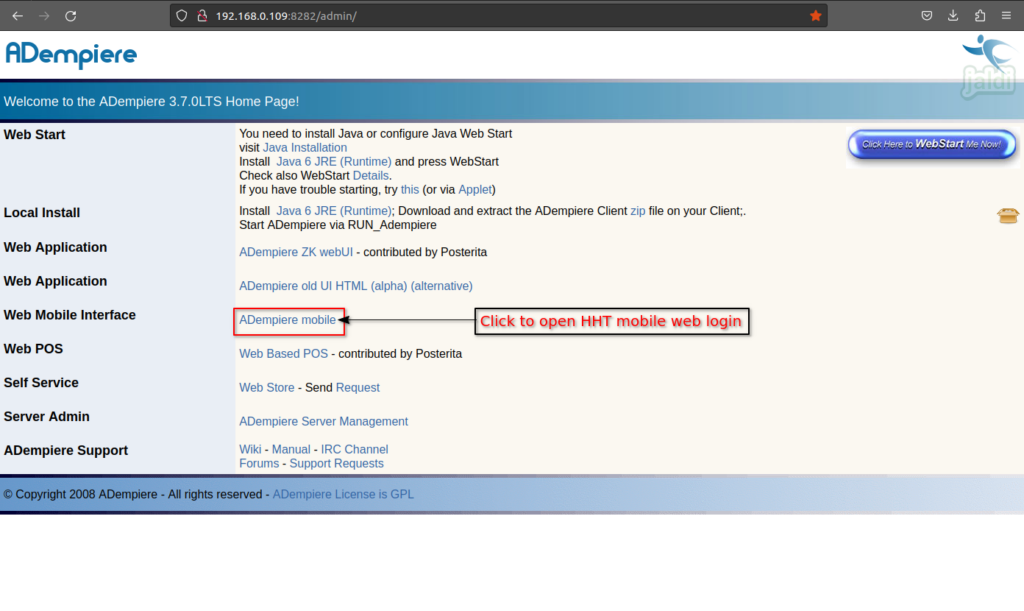Open the ADempiere License is GPL link
The image size is (1024, 611).
click(x=343, y=494)
